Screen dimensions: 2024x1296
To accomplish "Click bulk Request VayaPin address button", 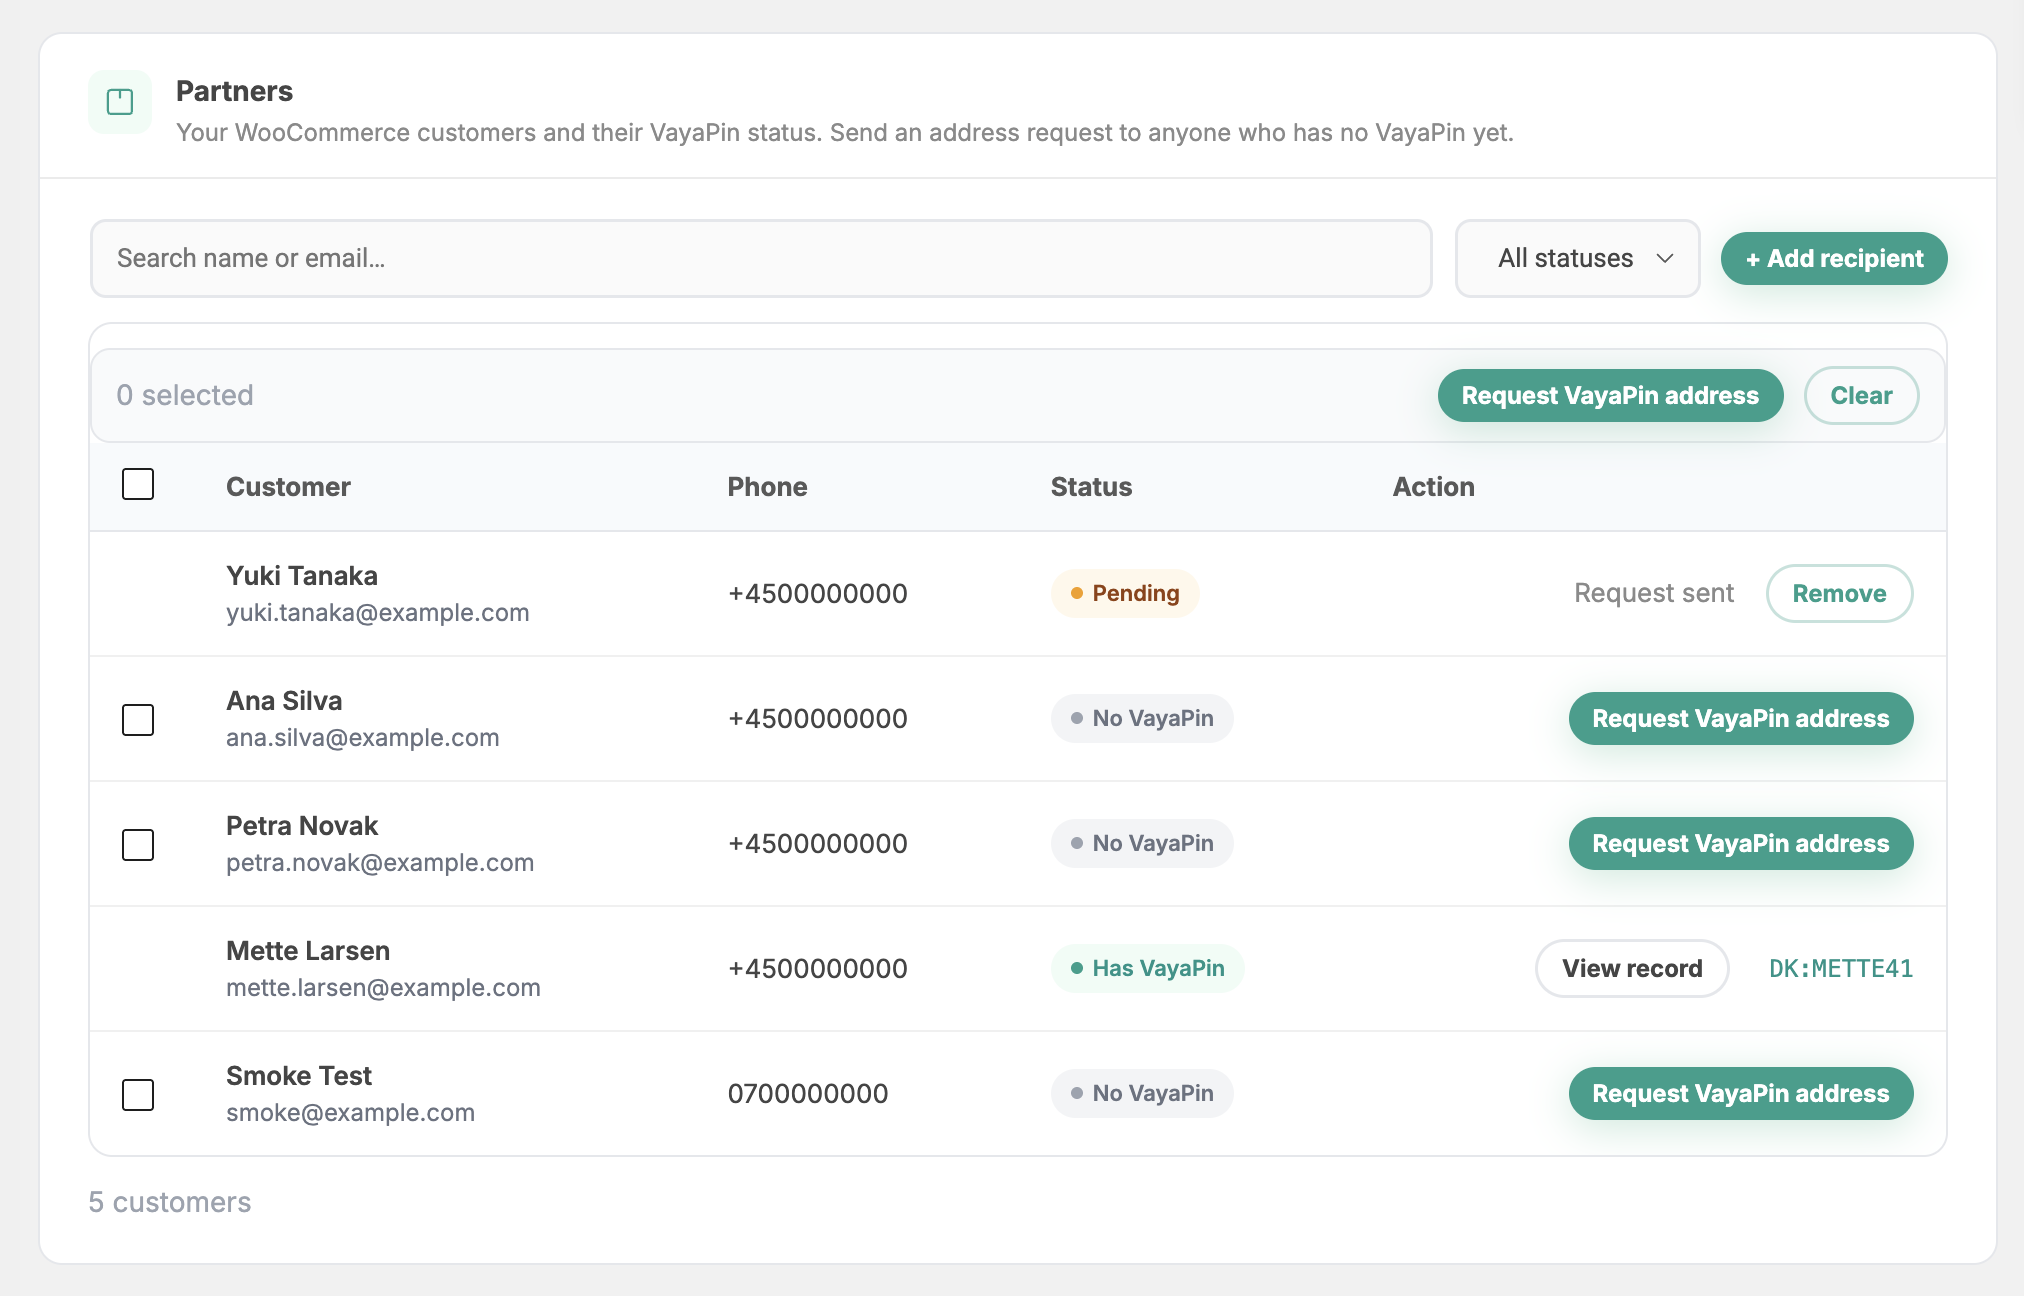I will point(1610,395).
